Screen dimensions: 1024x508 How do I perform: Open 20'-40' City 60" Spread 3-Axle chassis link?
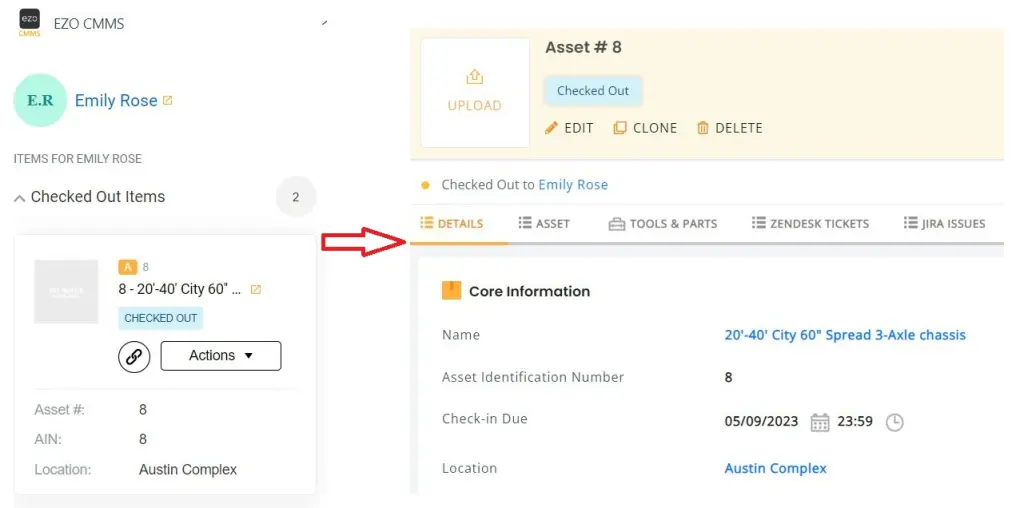(x=845, y=335)
